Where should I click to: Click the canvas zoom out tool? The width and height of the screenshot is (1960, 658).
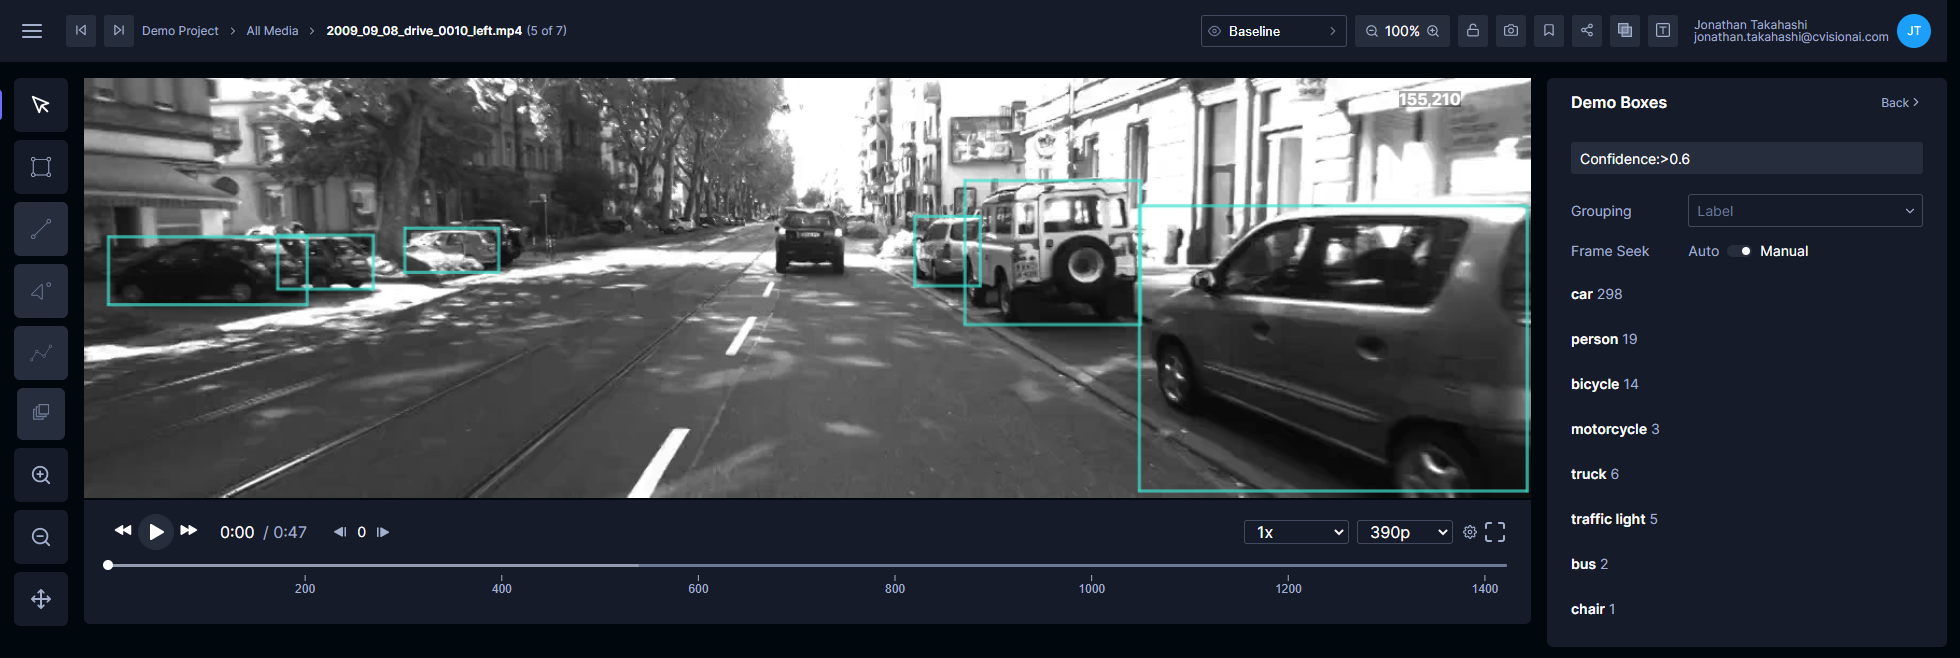[41, 537]
